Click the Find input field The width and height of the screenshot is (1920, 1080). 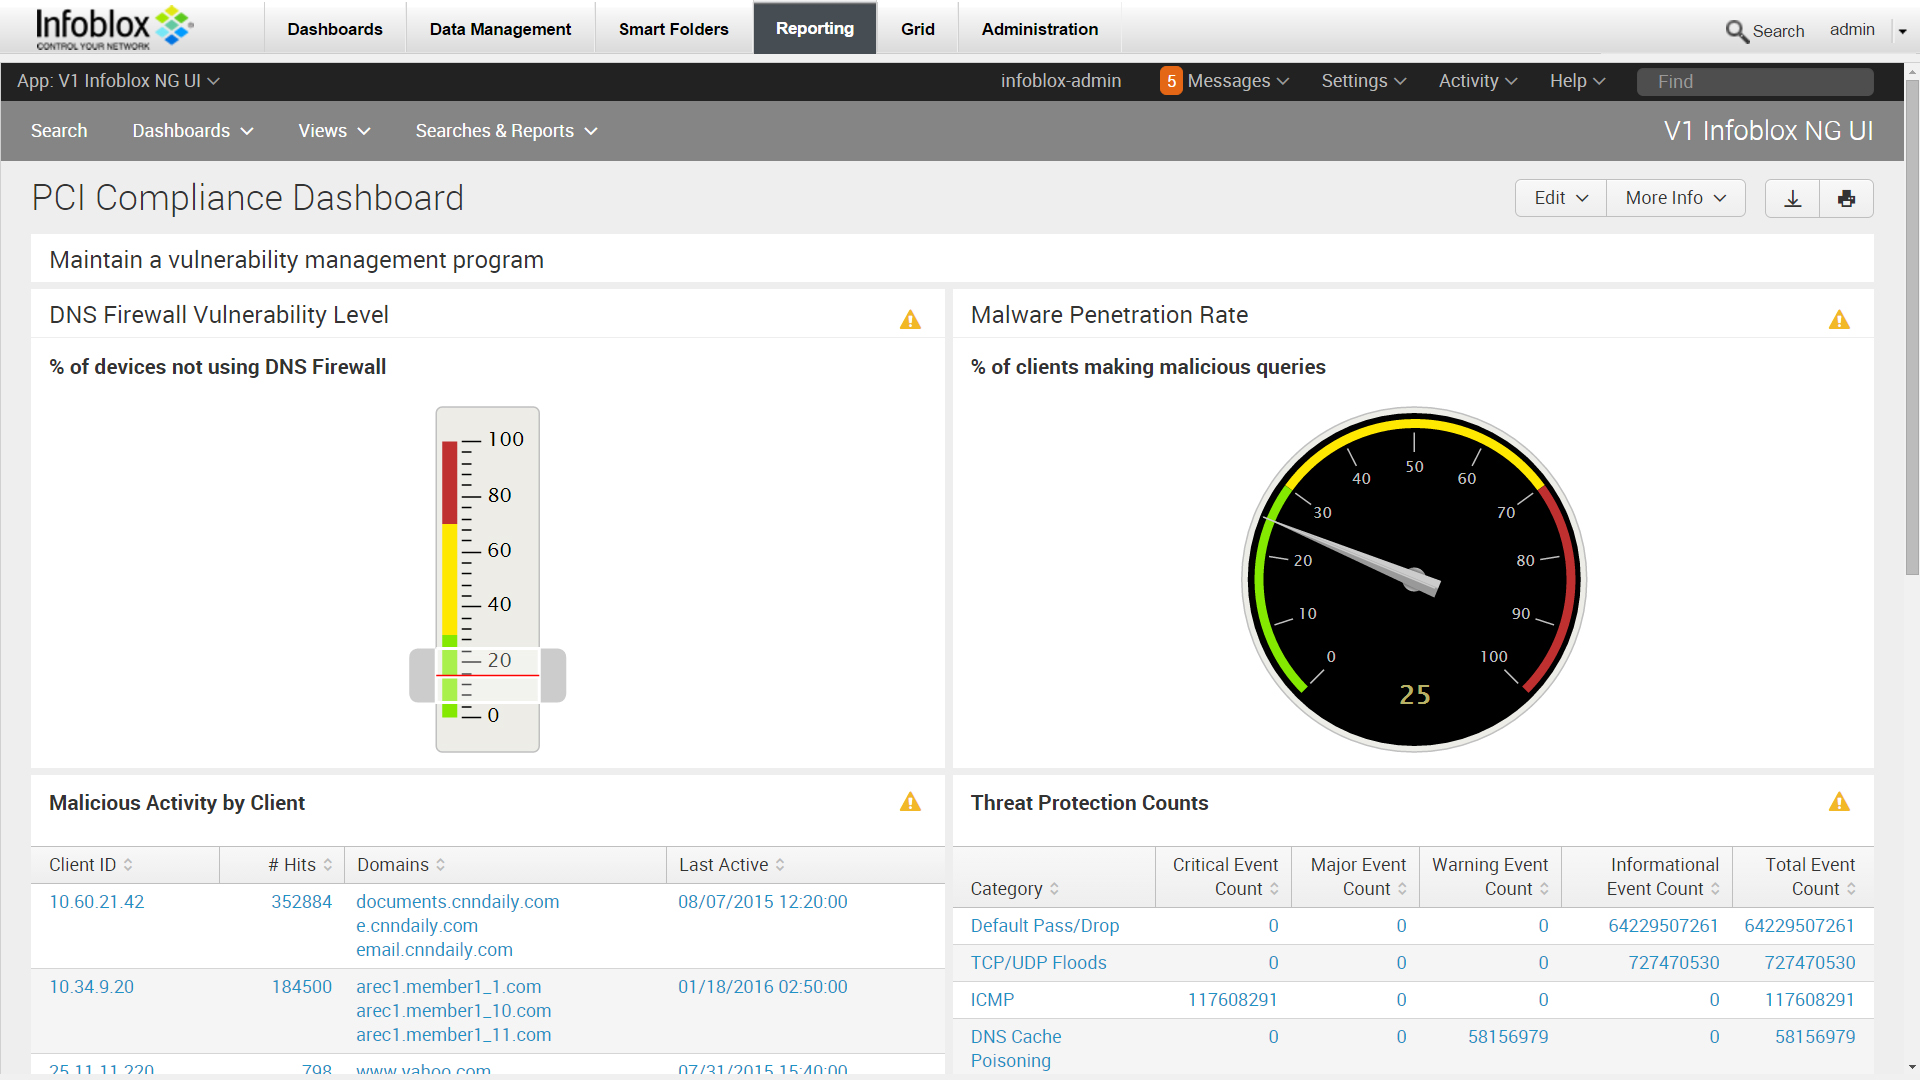[1754, 82]
